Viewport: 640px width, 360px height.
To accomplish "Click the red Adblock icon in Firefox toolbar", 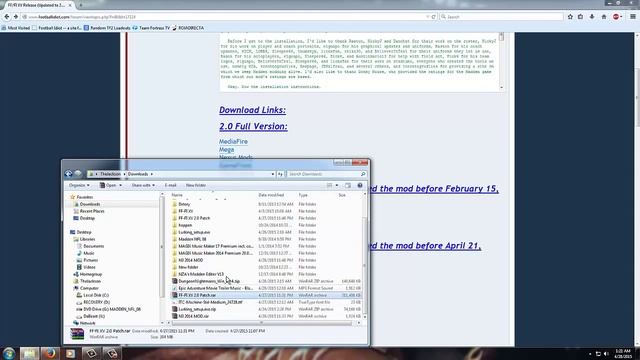I will pyautogui.click(x=616, y=17).
